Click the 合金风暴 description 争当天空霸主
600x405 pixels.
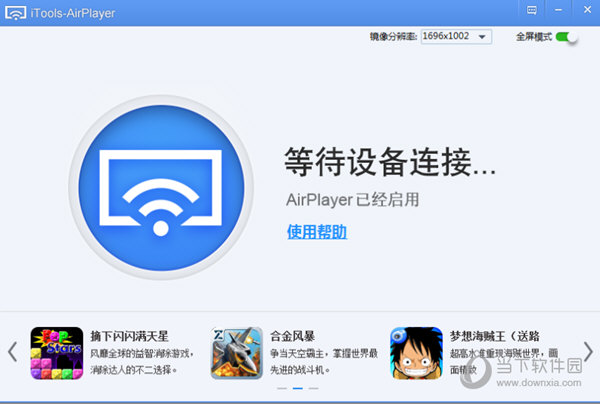coord(324,361)
